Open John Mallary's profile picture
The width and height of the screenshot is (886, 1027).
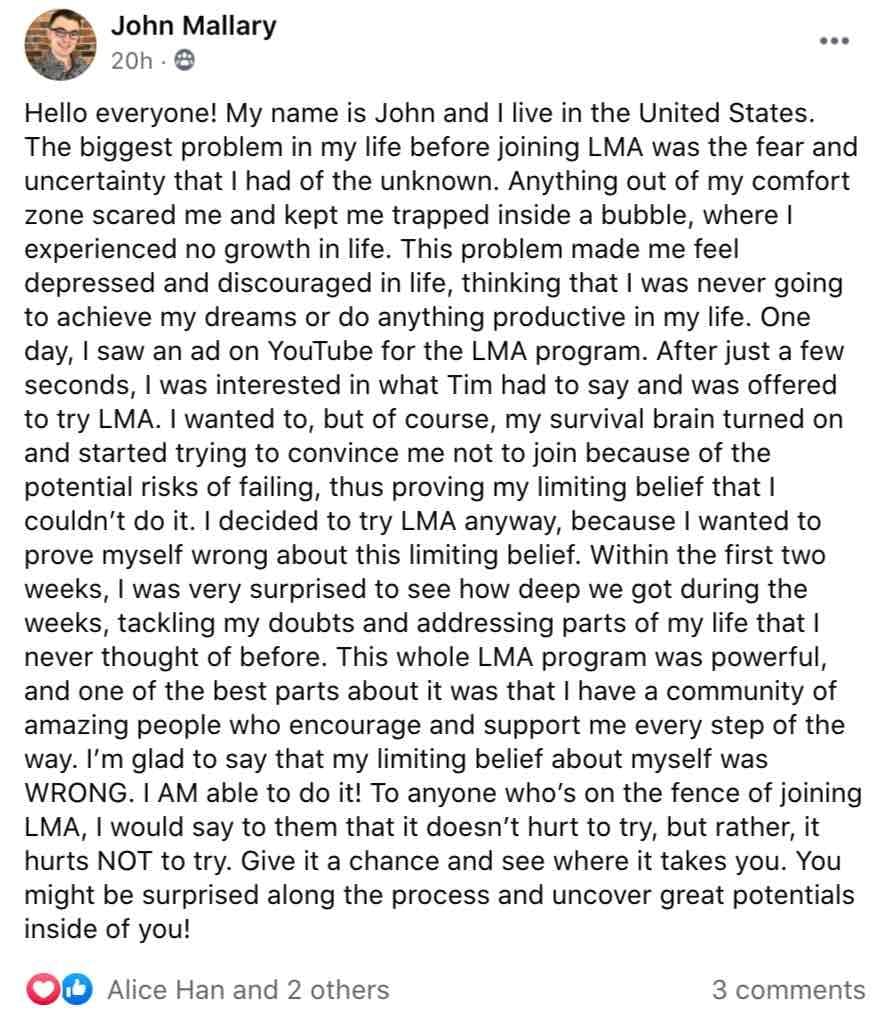[x=60, y=45]
